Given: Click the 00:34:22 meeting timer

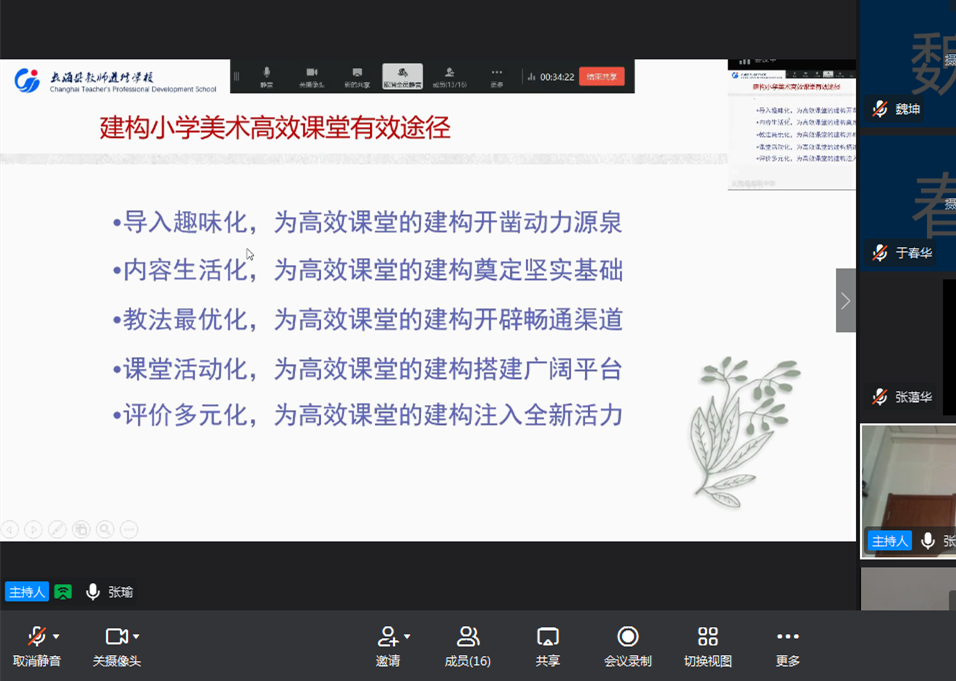Looking at the screenshot, I should click(557, 77).
